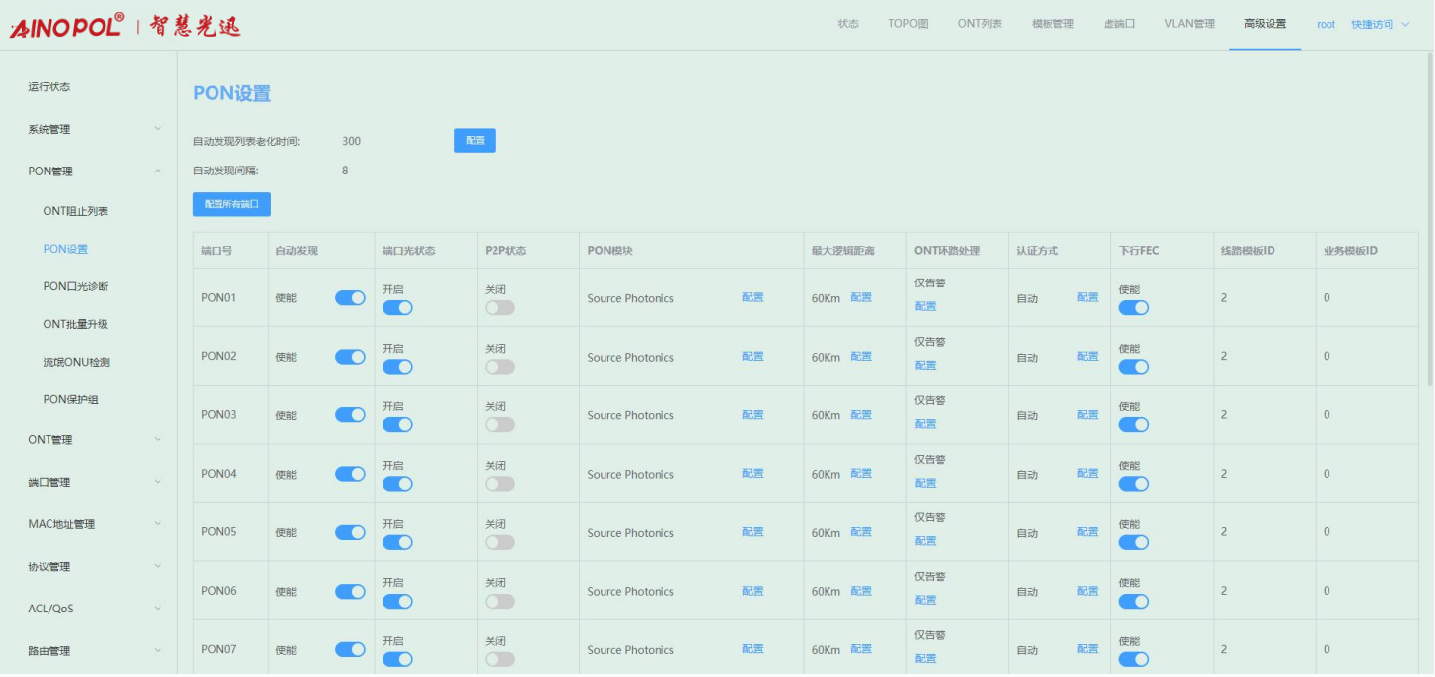Enable P2P state for PON02

coord(500,367)
